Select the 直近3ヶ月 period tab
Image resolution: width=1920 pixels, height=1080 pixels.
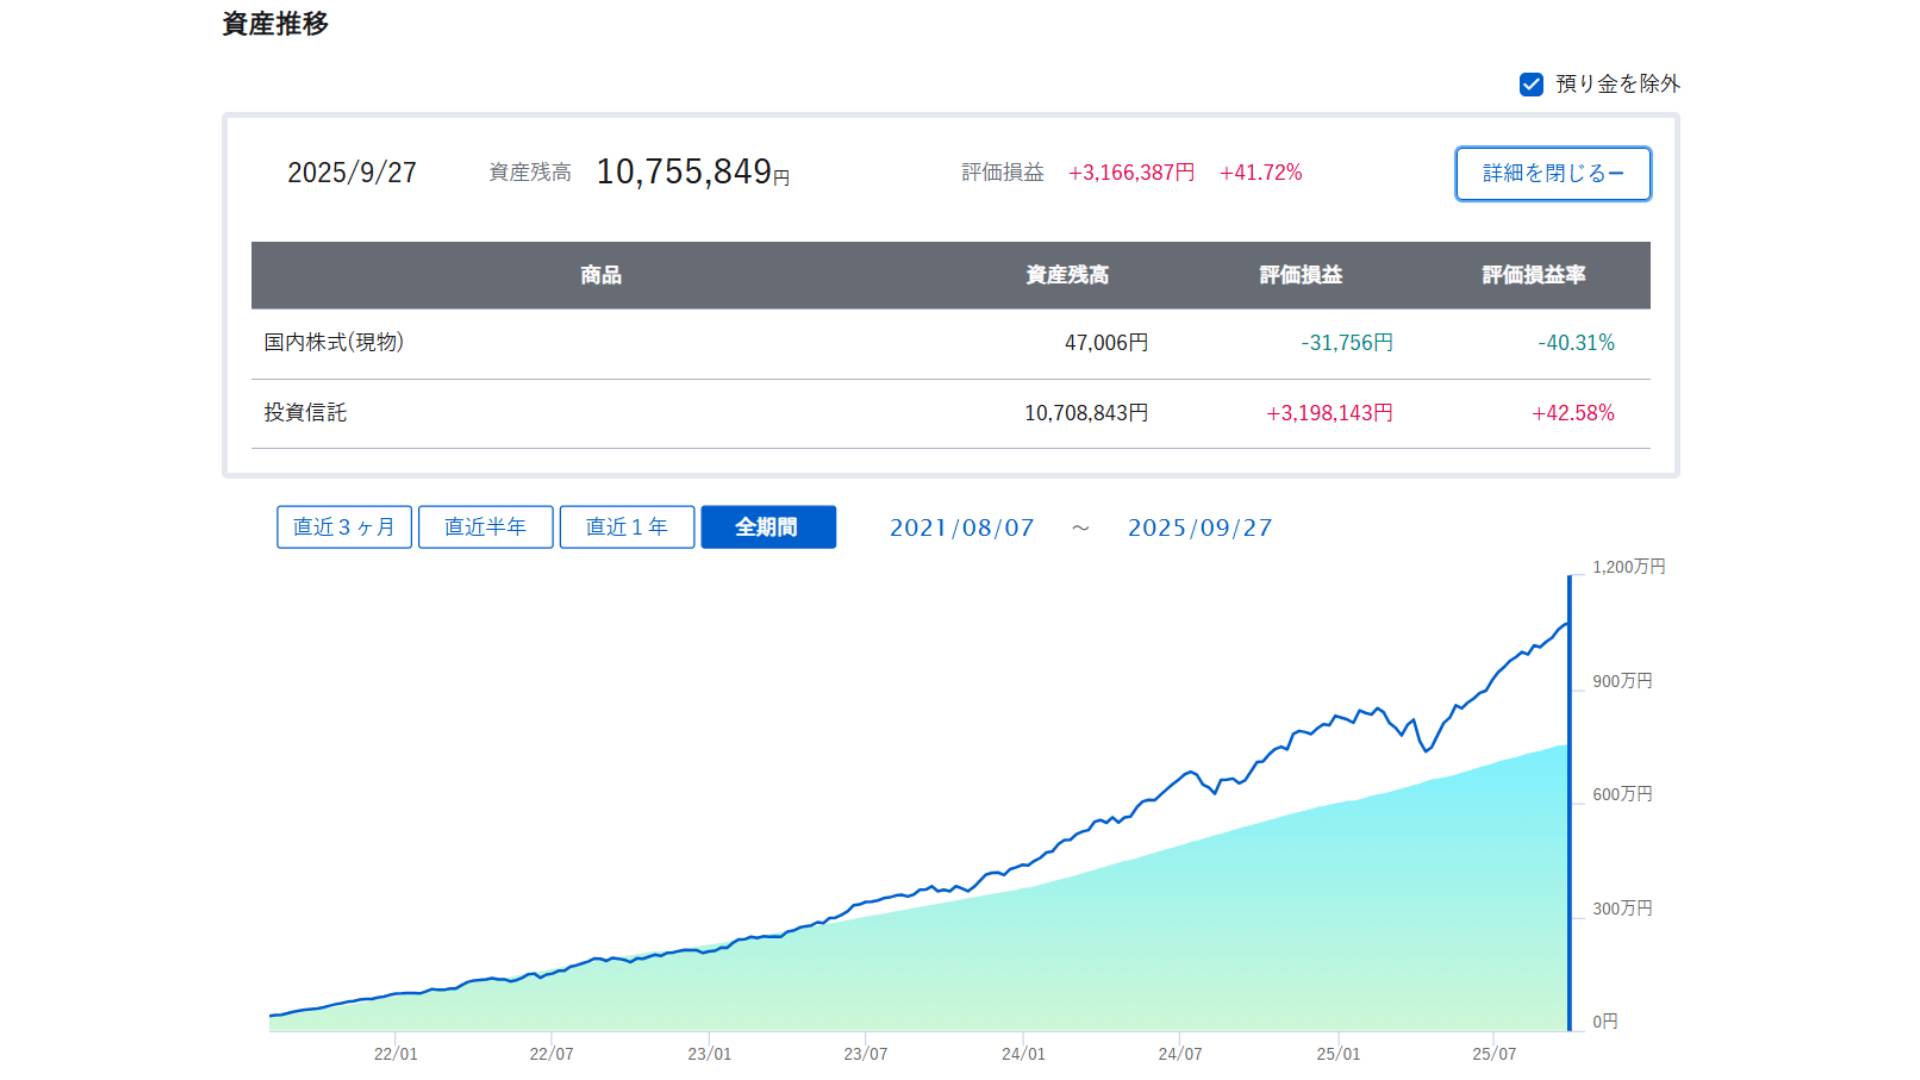coord(344,527)
